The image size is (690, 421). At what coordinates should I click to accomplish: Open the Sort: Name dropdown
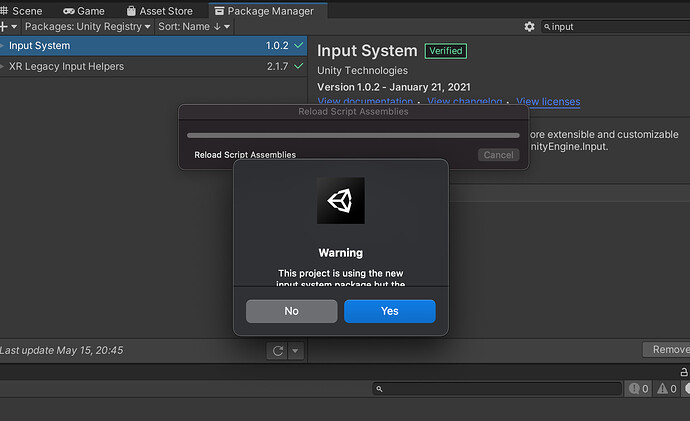[x=194, y=27]
